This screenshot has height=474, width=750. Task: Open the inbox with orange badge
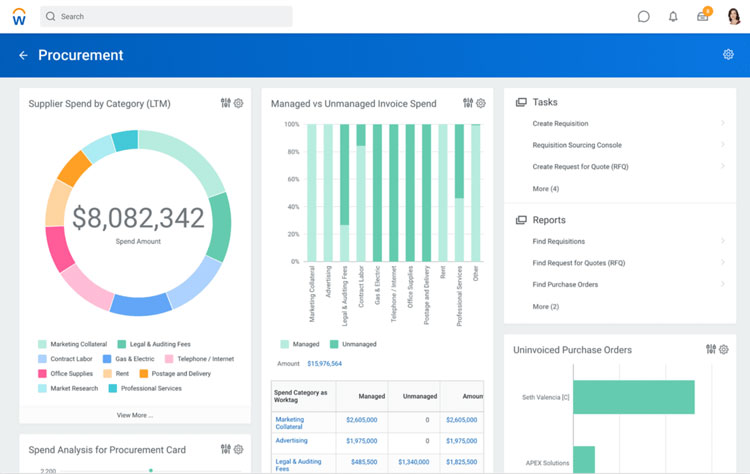pos(703,16)
